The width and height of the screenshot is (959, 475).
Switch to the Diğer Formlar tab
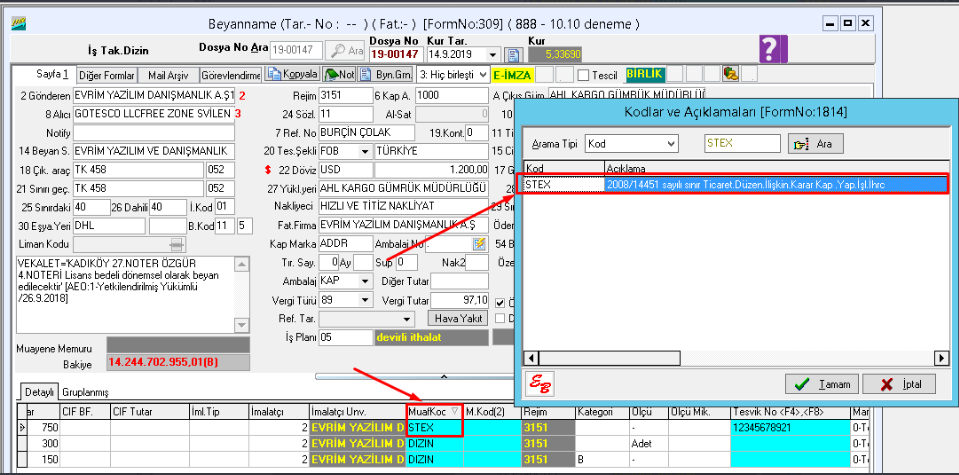click(106, 75)
